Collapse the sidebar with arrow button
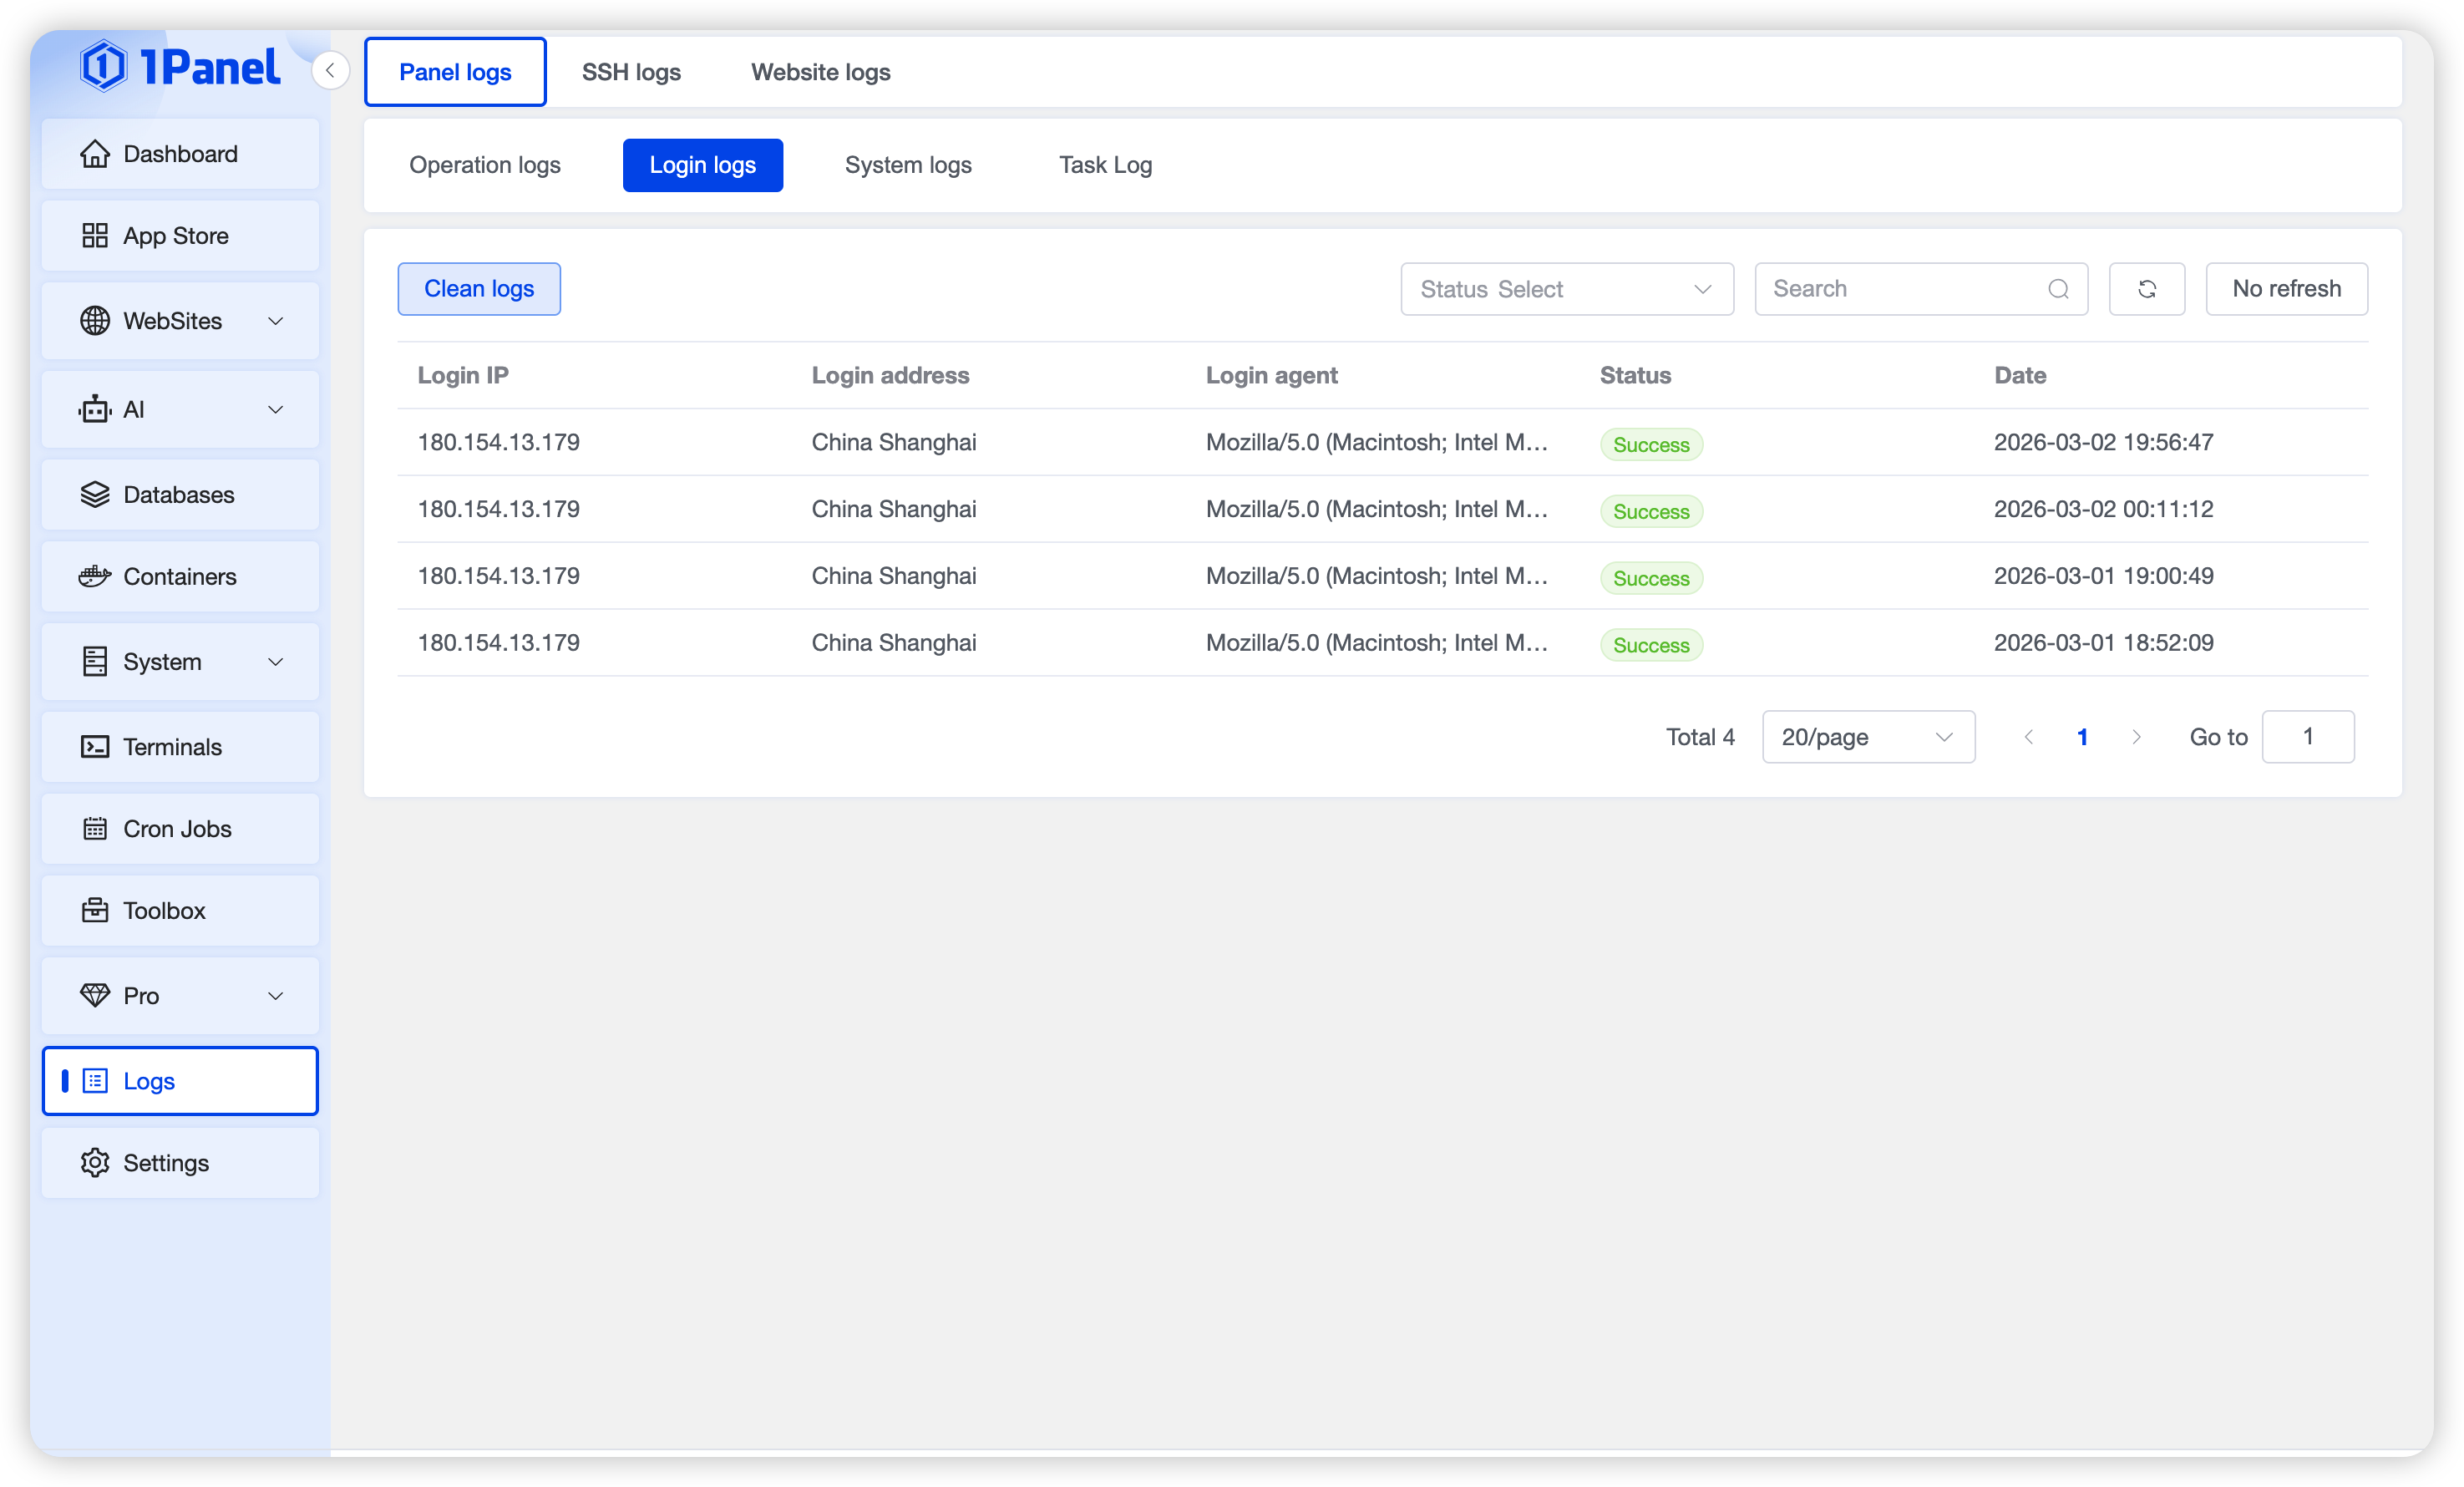Image resolution: width=2464 pixels, height=1487 pixels. click(x=330, y=71)
